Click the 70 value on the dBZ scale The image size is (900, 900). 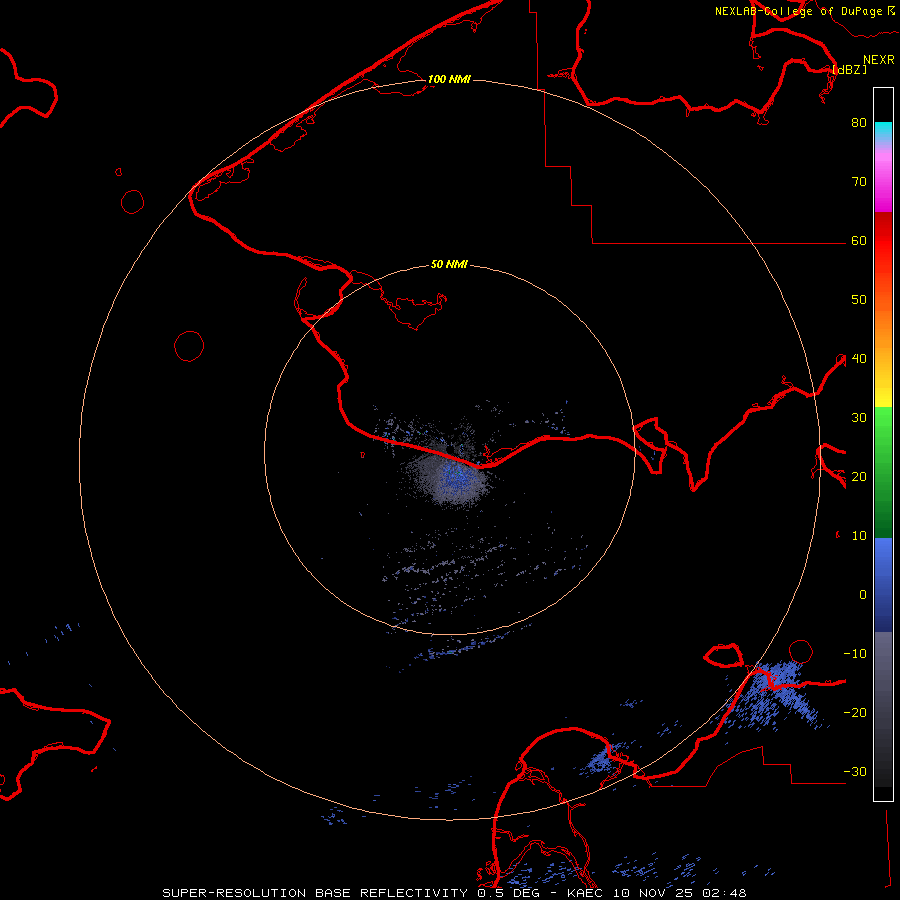pos(859,181)
